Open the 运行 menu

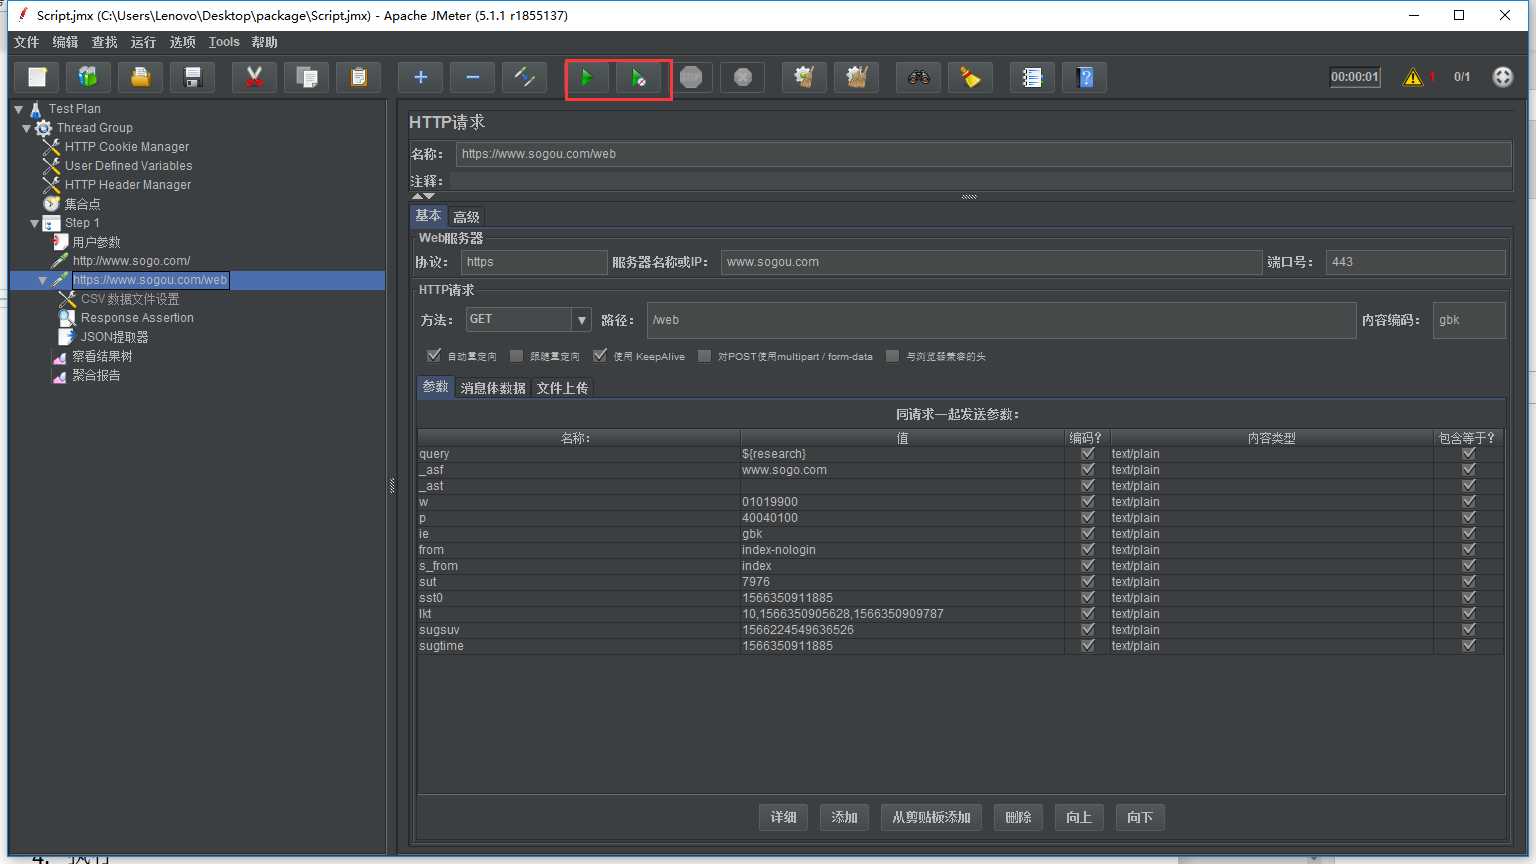pyautogui.click(x=143, y=42)
